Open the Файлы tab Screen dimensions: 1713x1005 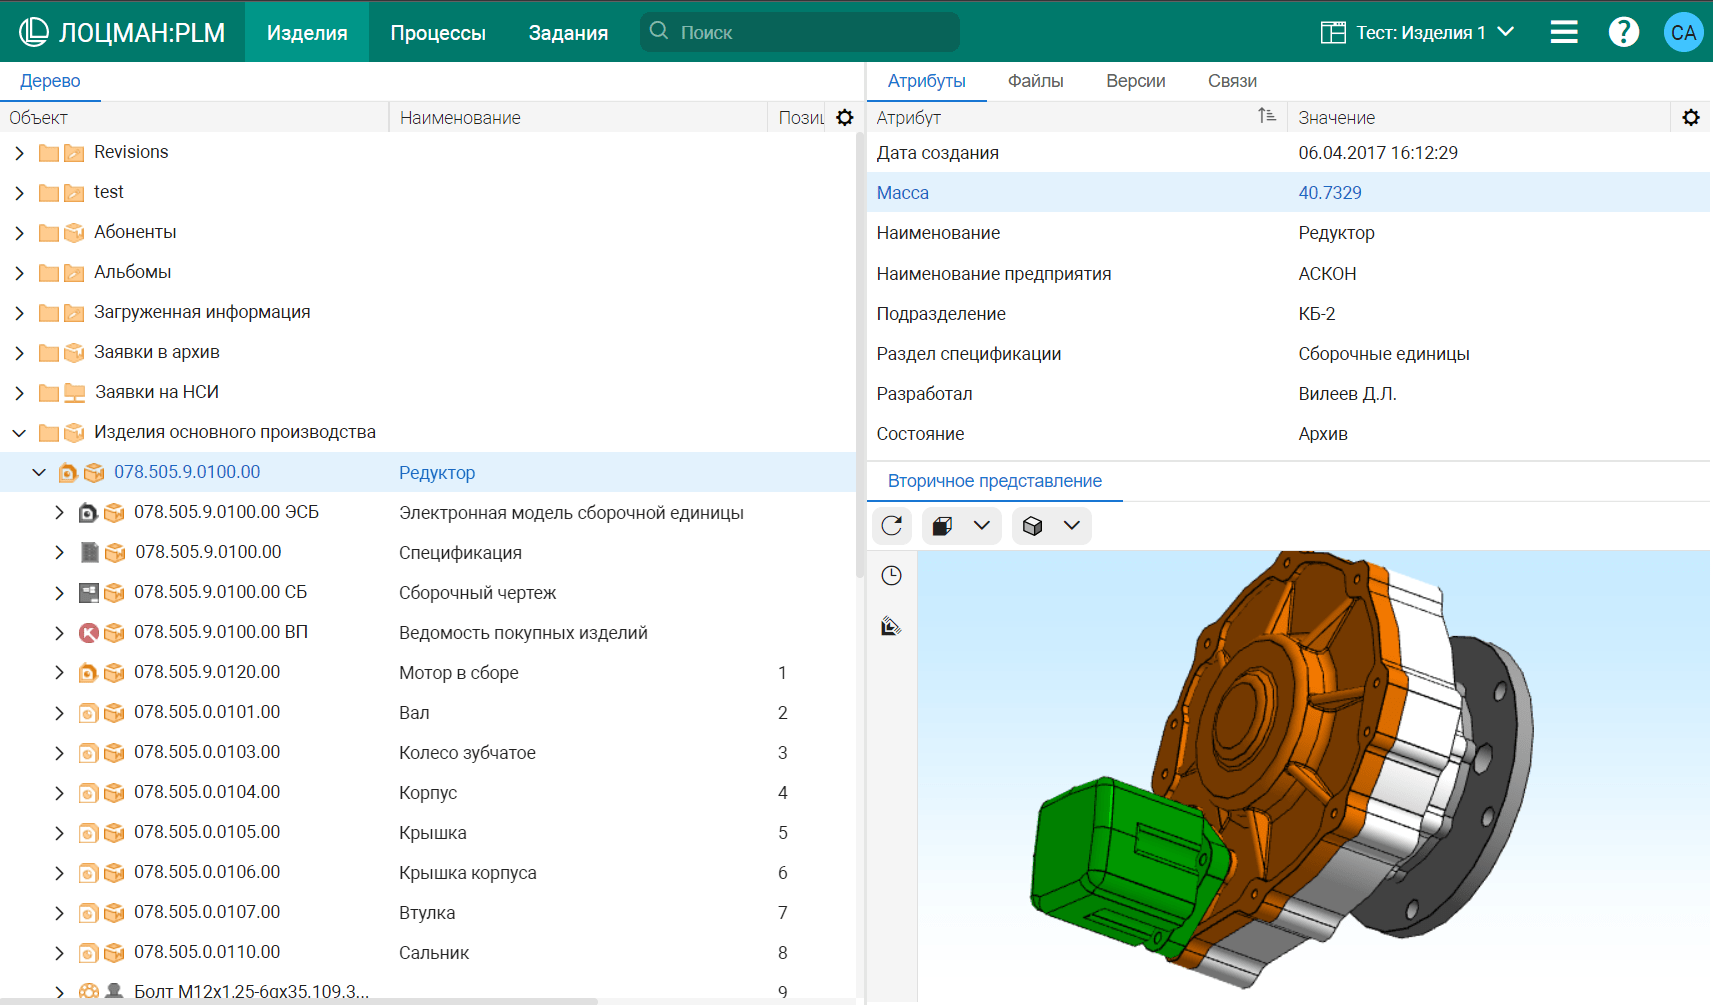(1035, 81)
